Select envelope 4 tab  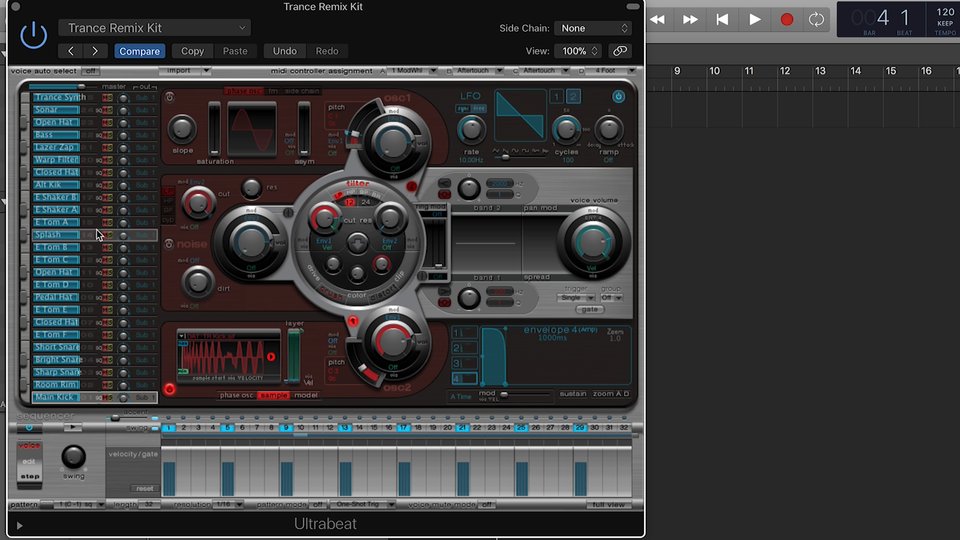[463, 379]
